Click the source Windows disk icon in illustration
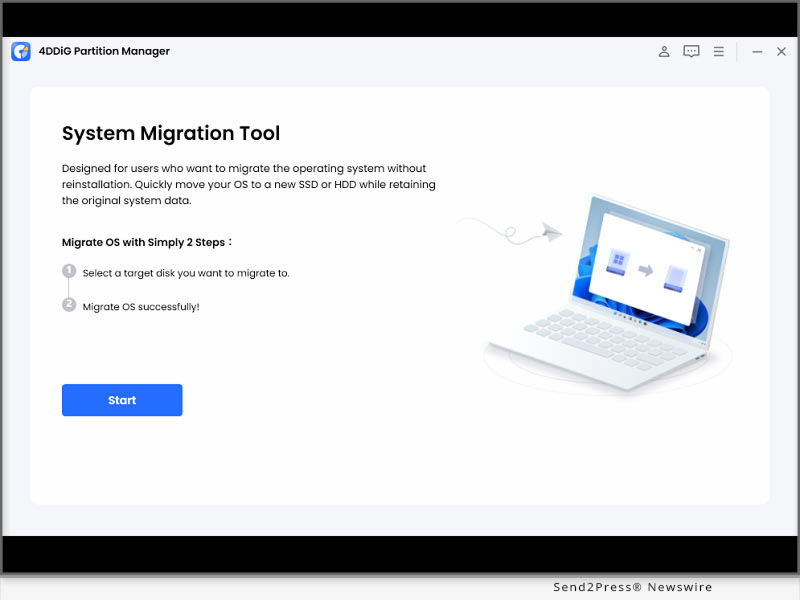Viewport: 800px width, 600px height. [618, 264]
